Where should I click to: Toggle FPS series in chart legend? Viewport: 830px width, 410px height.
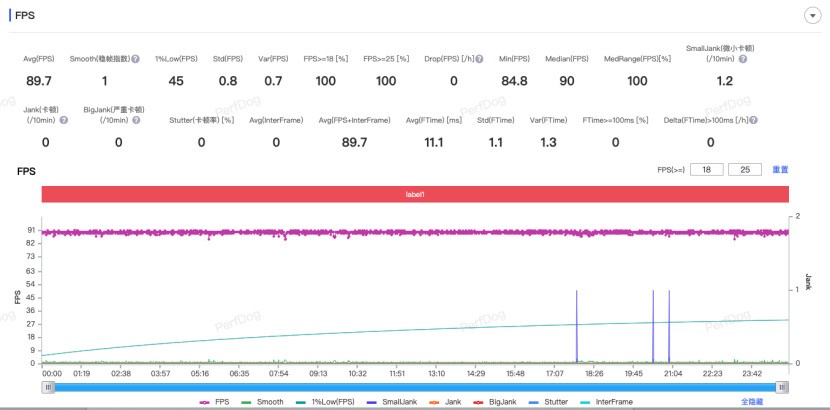pyautogui.click(x=214, y=400)
